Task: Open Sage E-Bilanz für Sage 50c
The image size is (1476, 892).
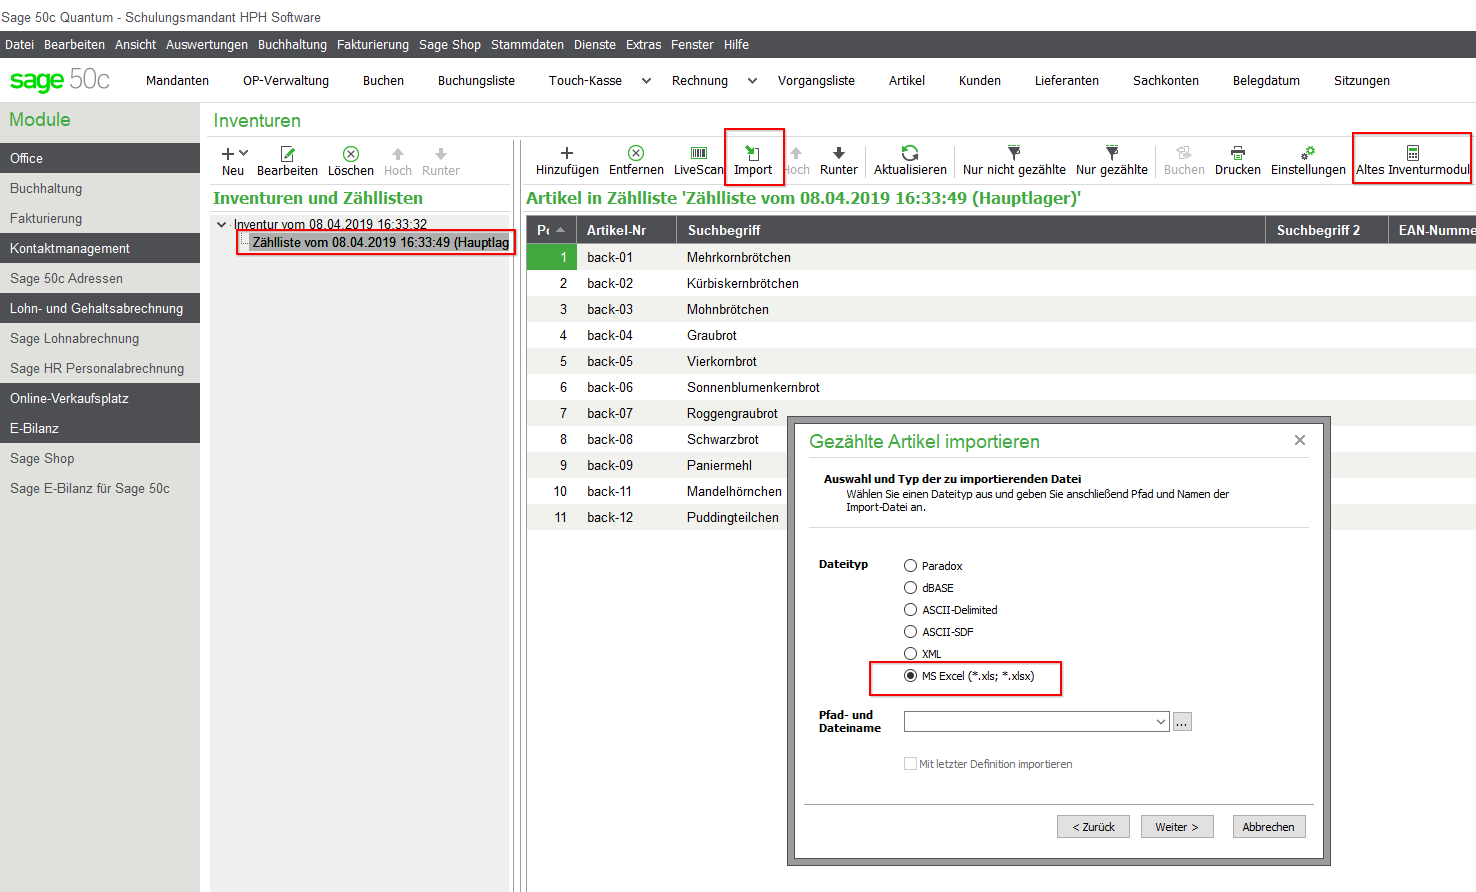Action: coord(100,488)
